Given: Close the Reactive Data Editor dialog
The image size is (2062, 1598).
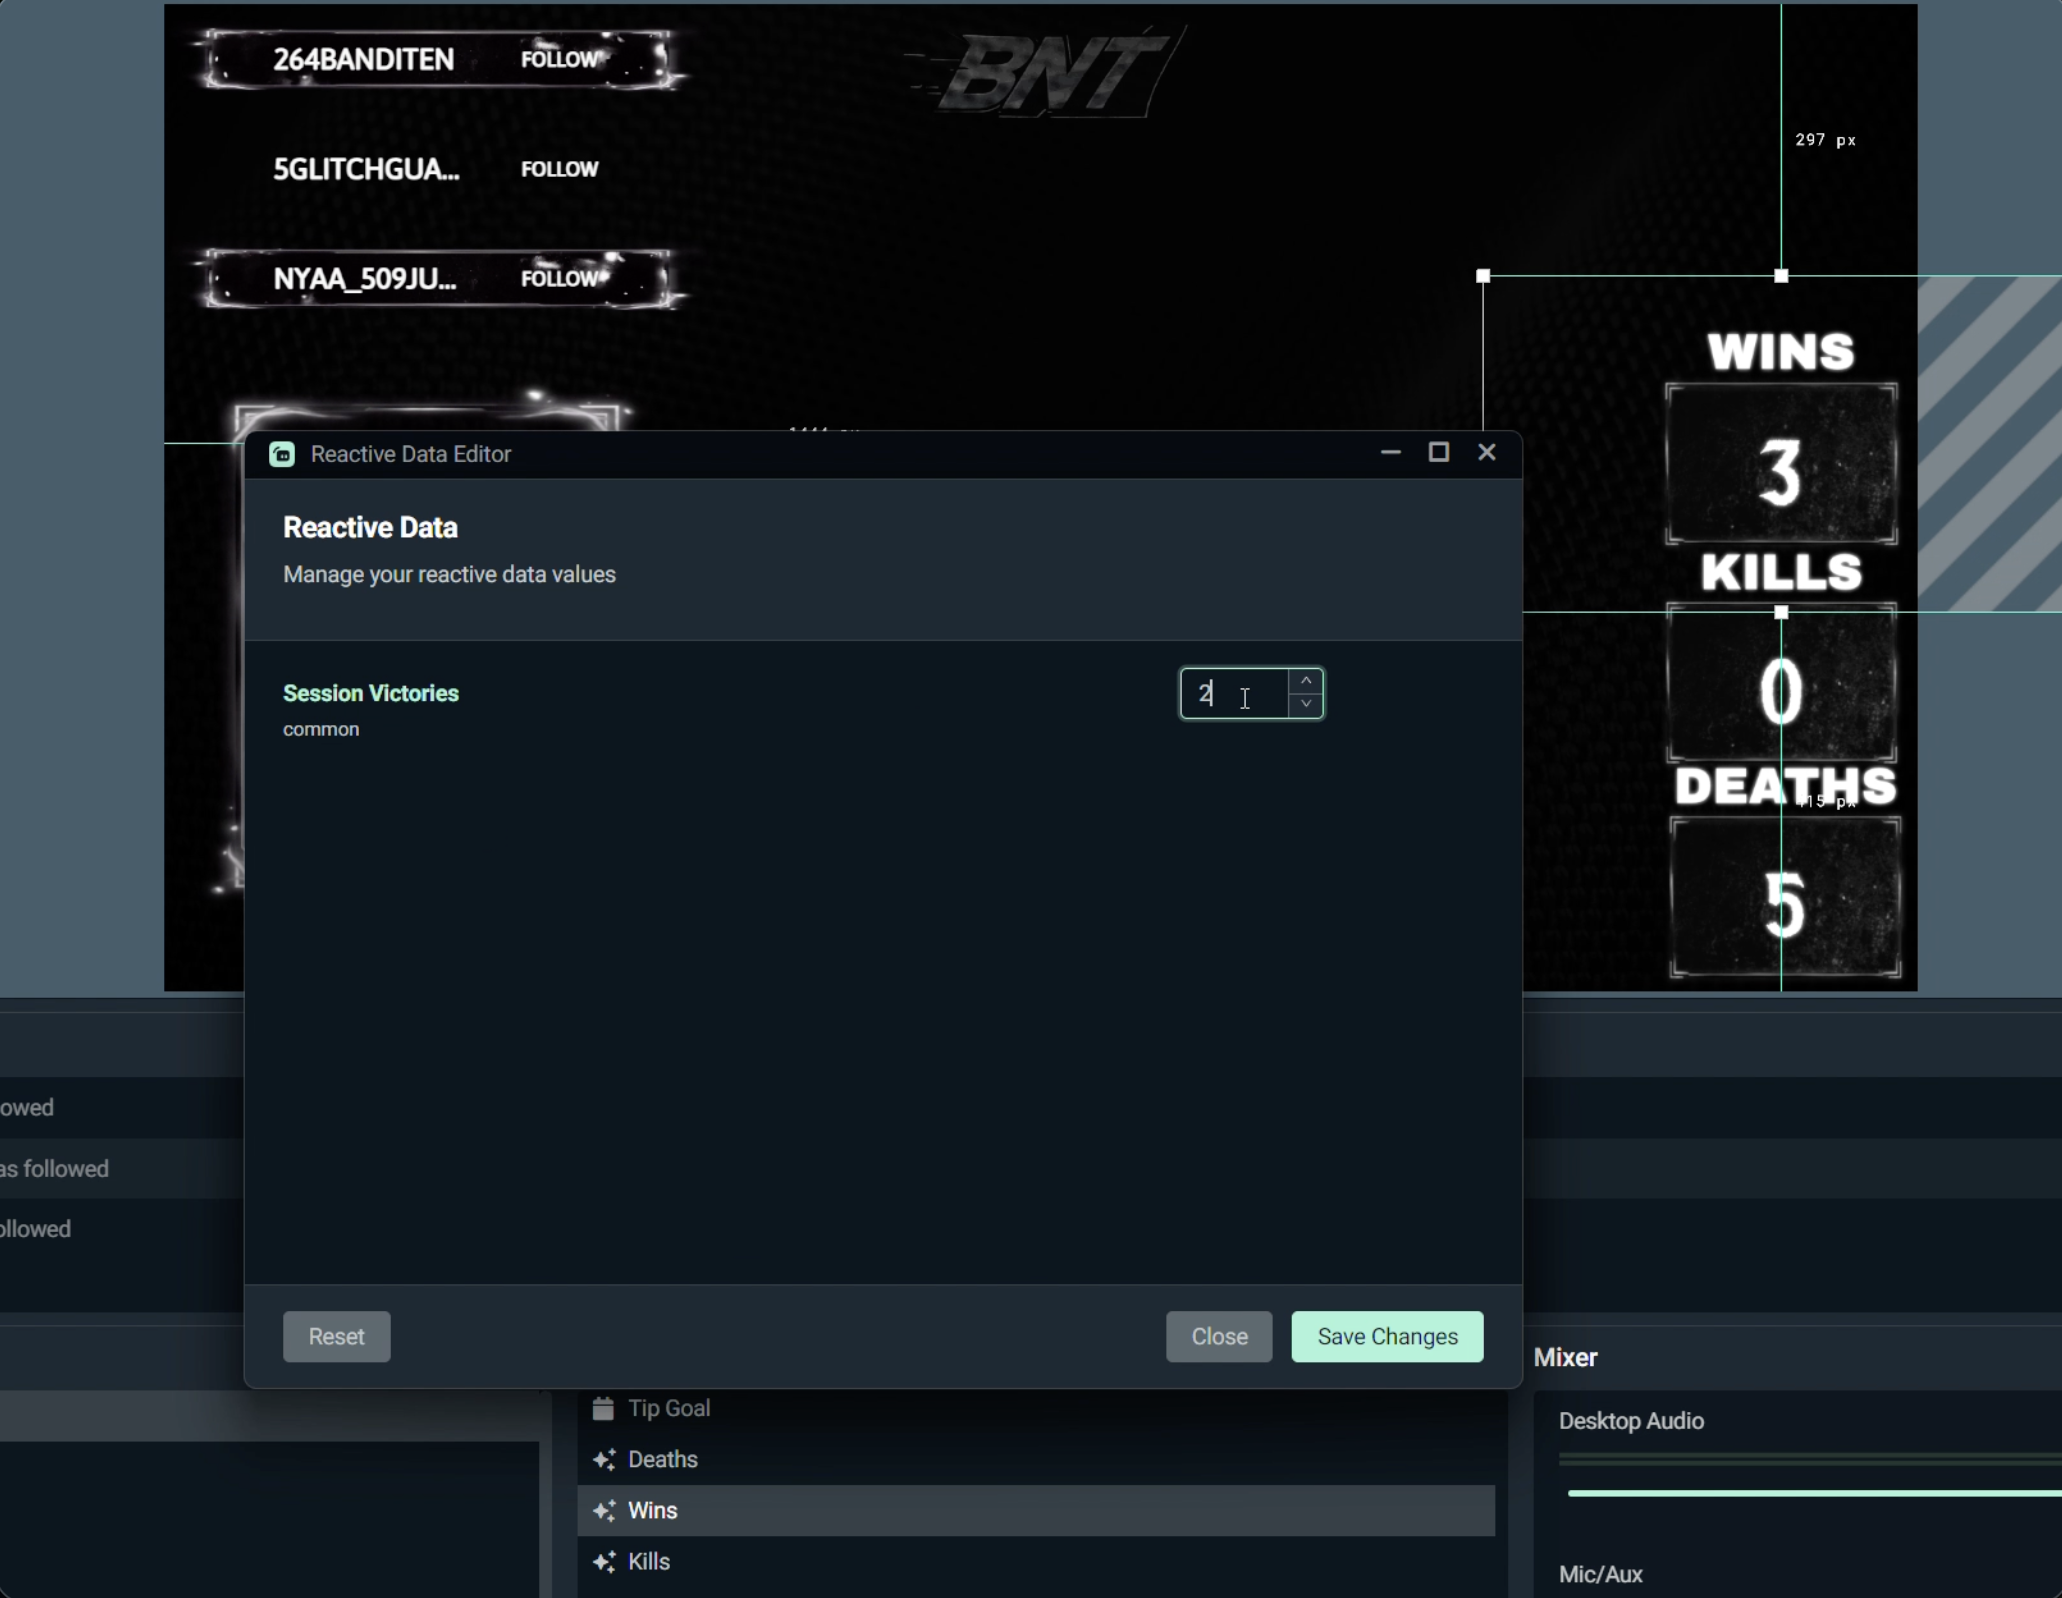Looking at the screenshot, I should (x=1487, y=453).
